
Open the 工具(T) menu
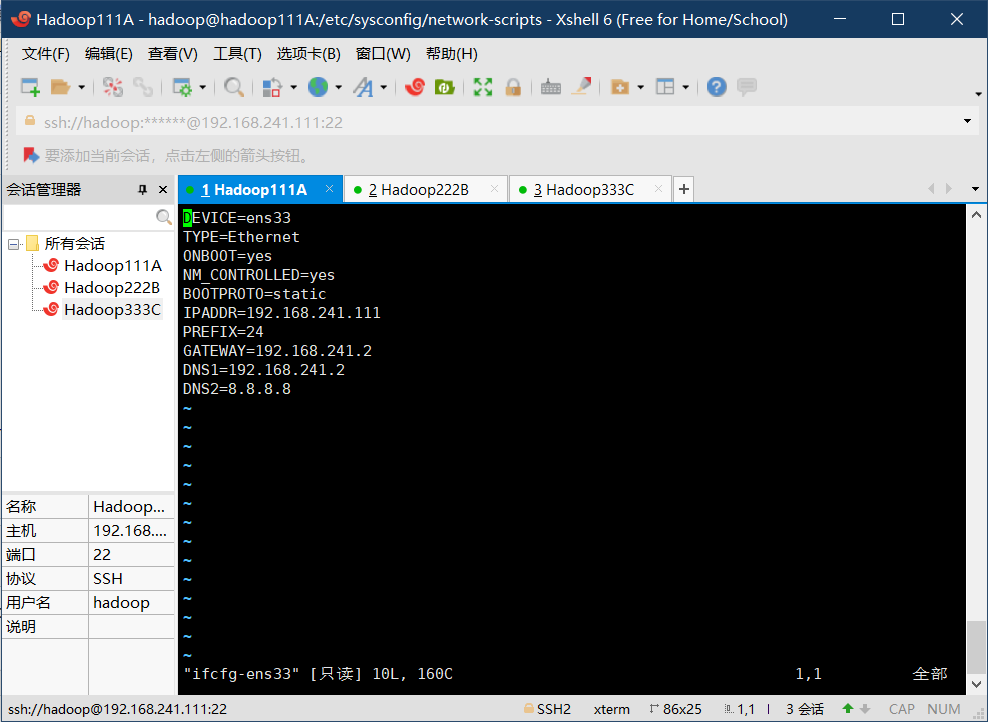(x=237, y=54)
